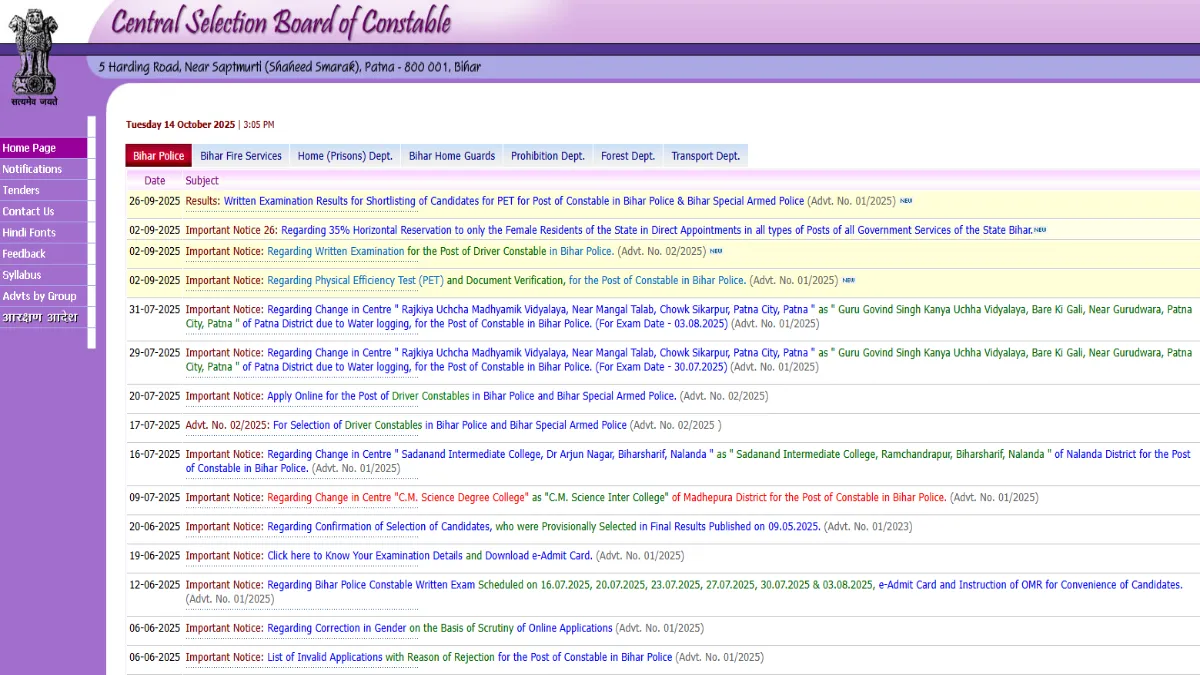Viewport: 1200px width, 675px height.
Task: Open the आरक्षण आदेश sidebar item
Action: 43,317
